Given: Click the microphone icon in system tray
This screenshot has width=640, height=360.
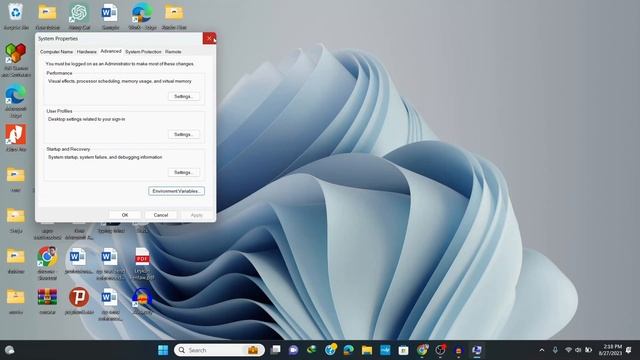Looking at the screenshot, I should (555, 350).
